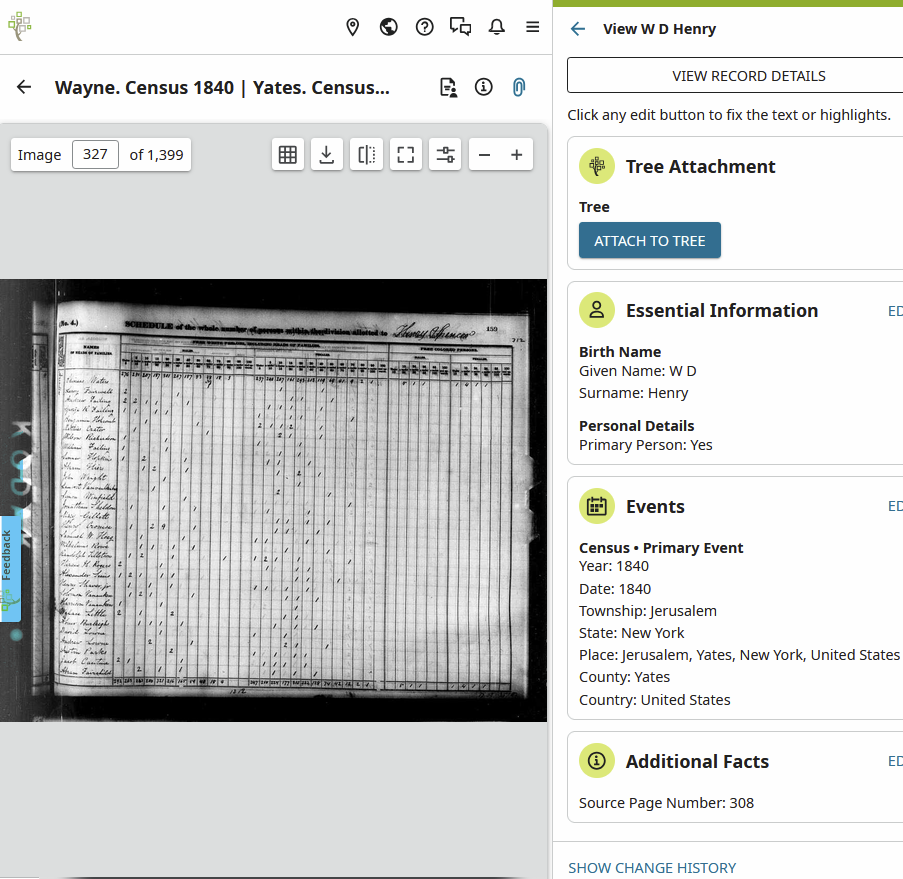The image size is (903, 879).
Task: Click the globe language icon
Action: pyautogui.click(x=389, y=27)
